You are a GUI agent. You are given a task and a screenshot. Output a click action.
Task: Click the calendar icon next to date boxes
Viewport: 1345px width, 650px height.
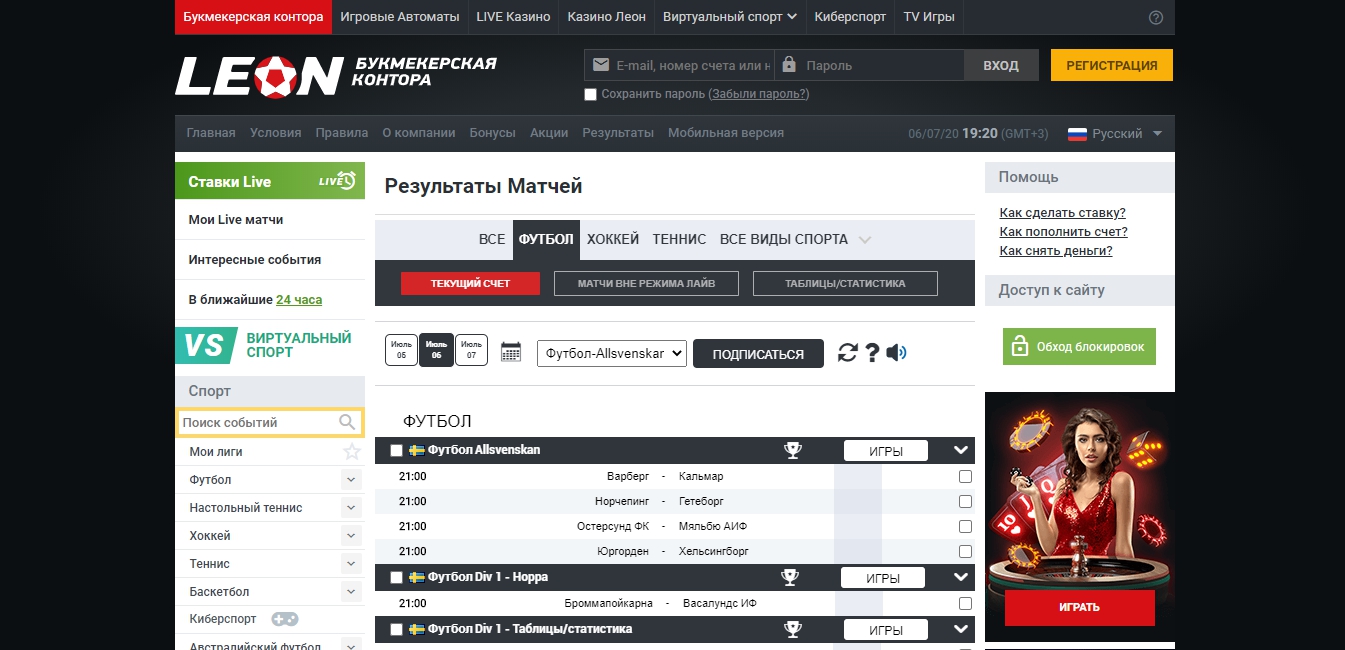point(511,352)
